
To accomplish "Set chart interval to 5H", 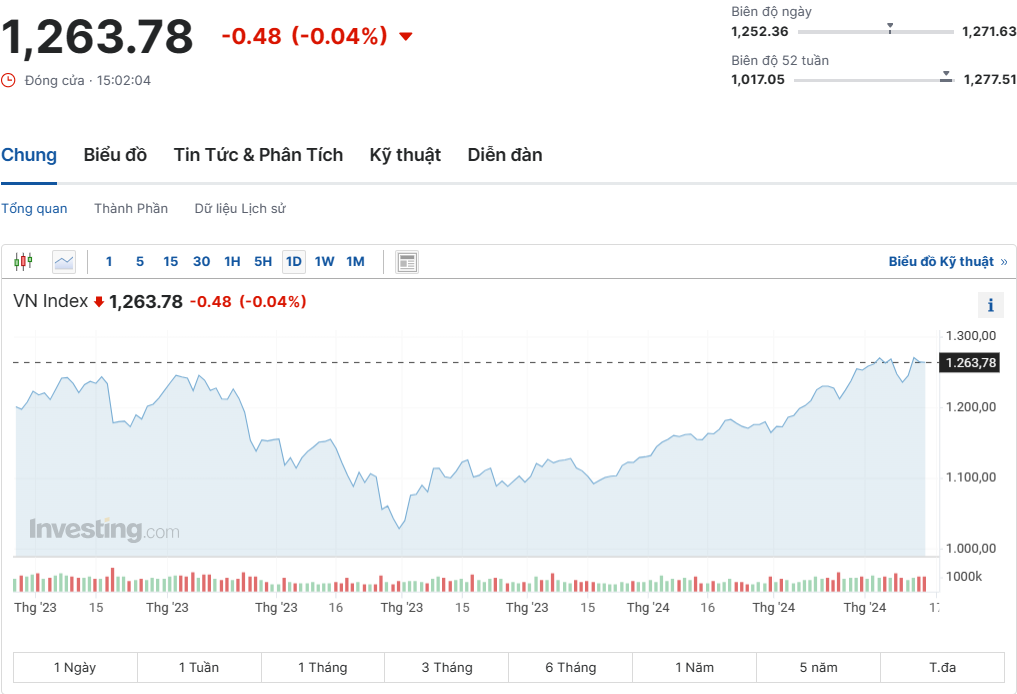I will 262,262.
